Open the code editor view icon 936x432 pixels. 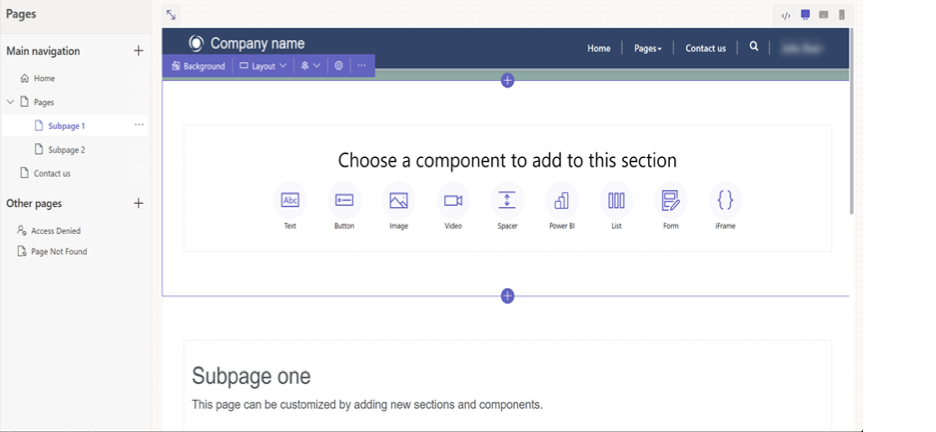[x=786, y=15]
